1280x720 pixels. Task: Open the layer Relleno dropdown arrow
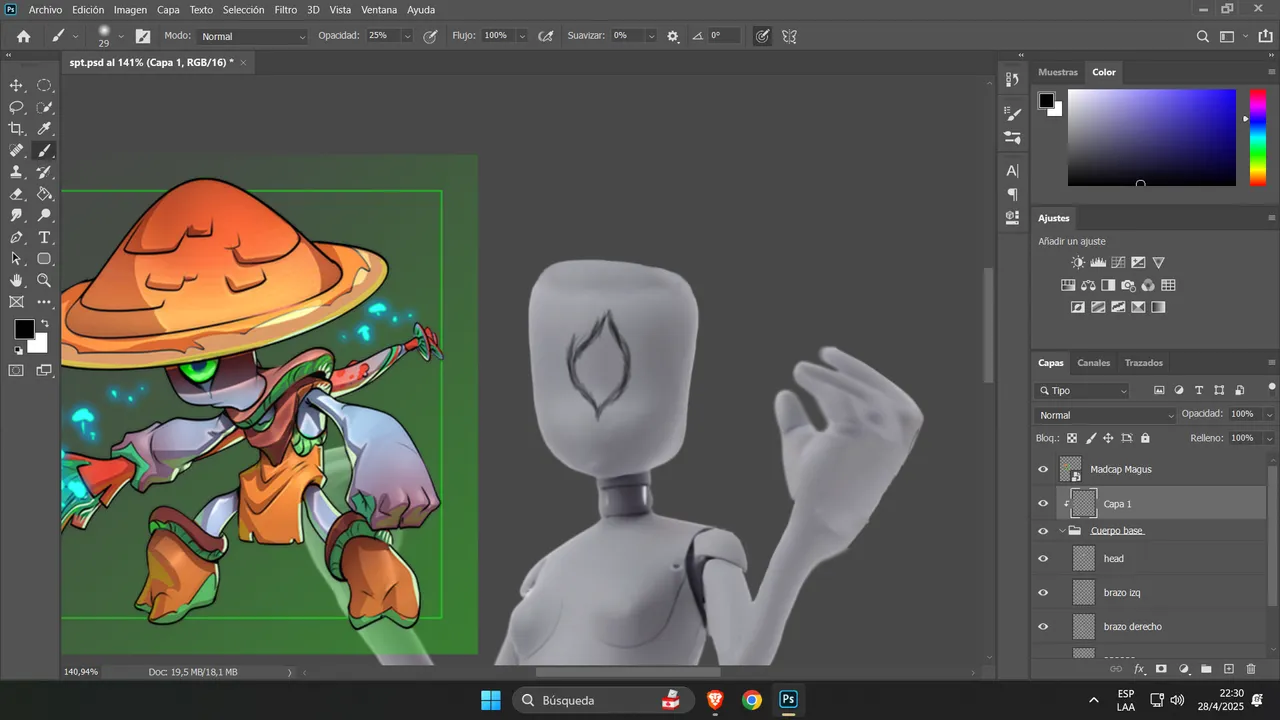pyautogui.click(x=1270, y=438)
